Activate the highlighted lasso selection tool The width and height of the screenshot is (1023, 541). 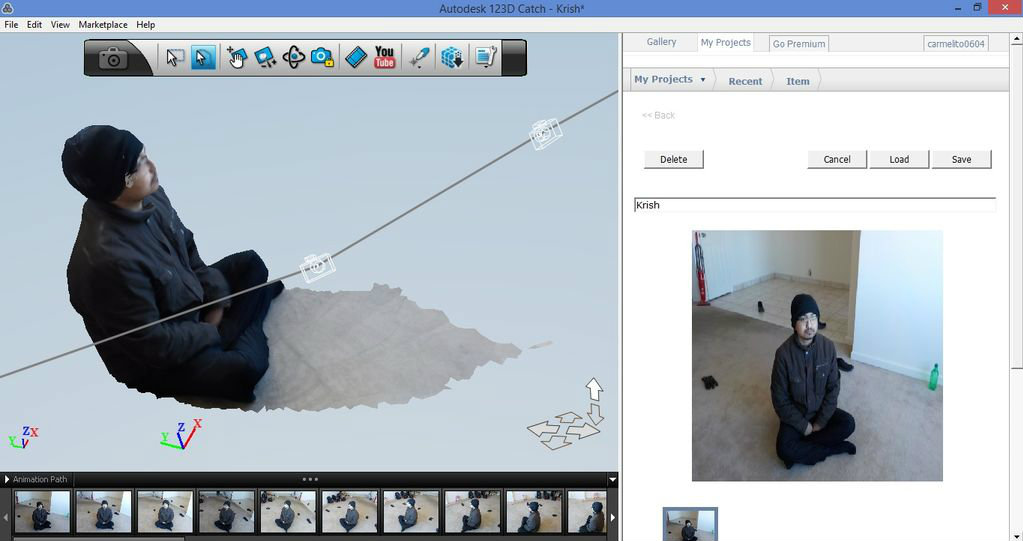[x=202, y=57]
